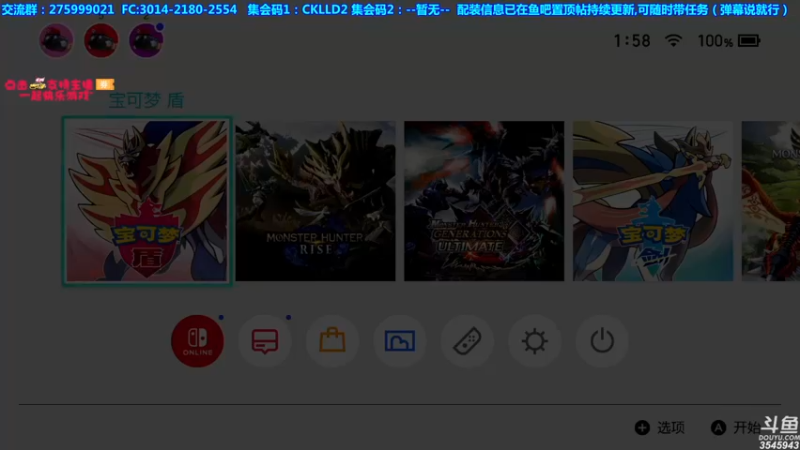
Task: Open the News icon
Action: pyautogui.click(x=265, y=341)
